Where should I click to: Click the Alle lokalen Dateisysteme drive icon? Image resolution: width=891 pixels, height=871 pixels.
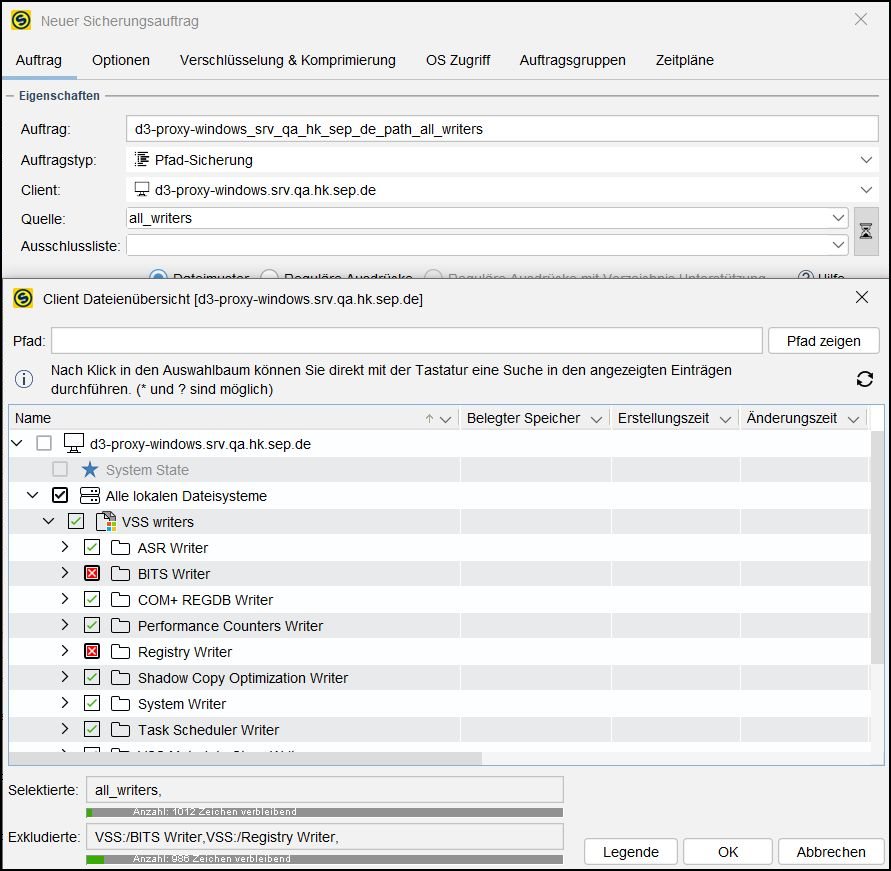tap(89, 495)
